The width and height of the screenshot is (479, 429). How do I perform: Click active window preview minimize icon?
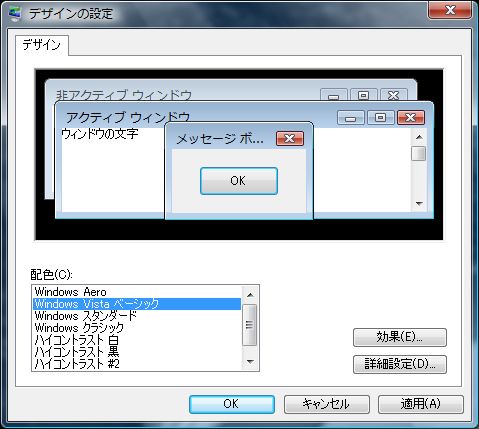350,118
